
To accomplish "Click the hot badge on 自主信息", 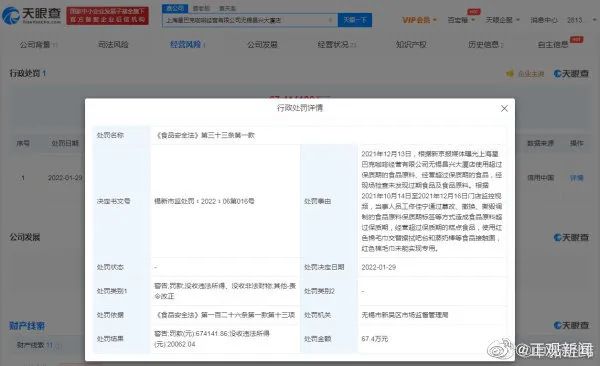I will [576, 39].
